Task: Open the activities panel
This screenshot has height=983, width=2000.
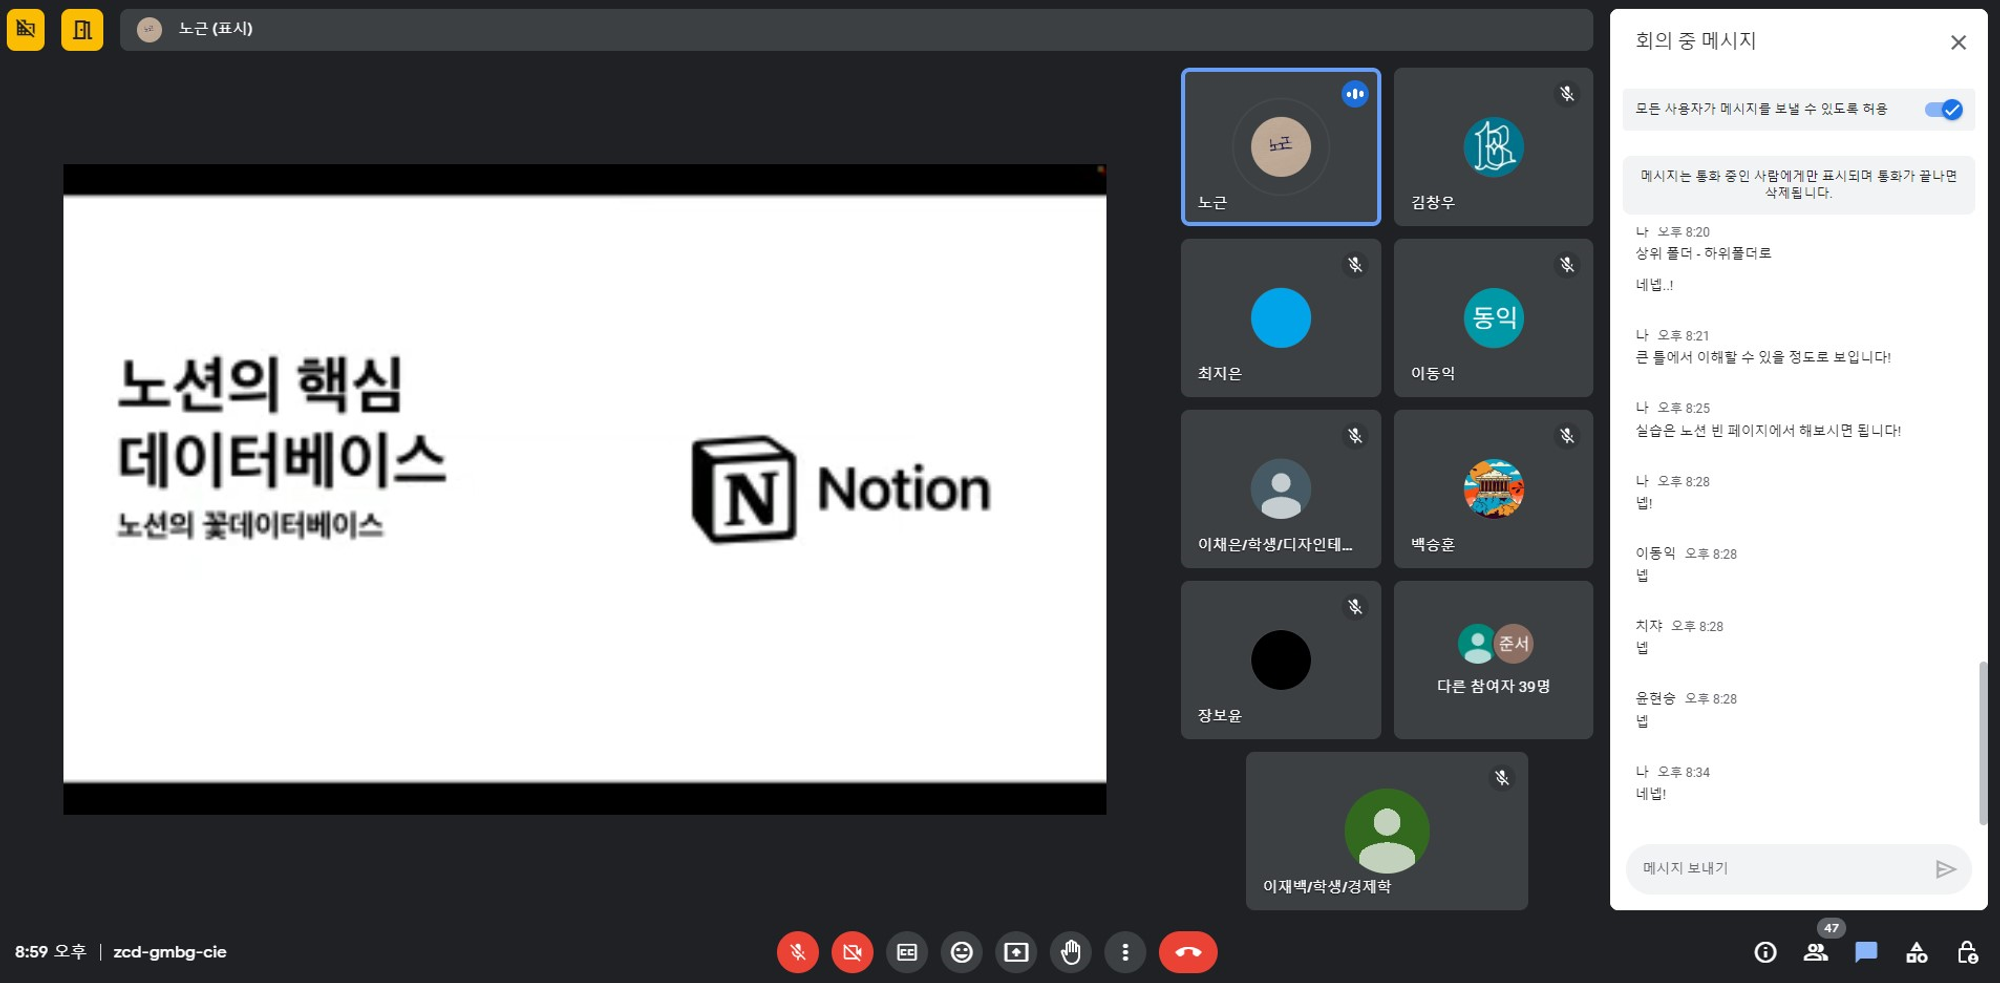Action: tap(1917, 952)
